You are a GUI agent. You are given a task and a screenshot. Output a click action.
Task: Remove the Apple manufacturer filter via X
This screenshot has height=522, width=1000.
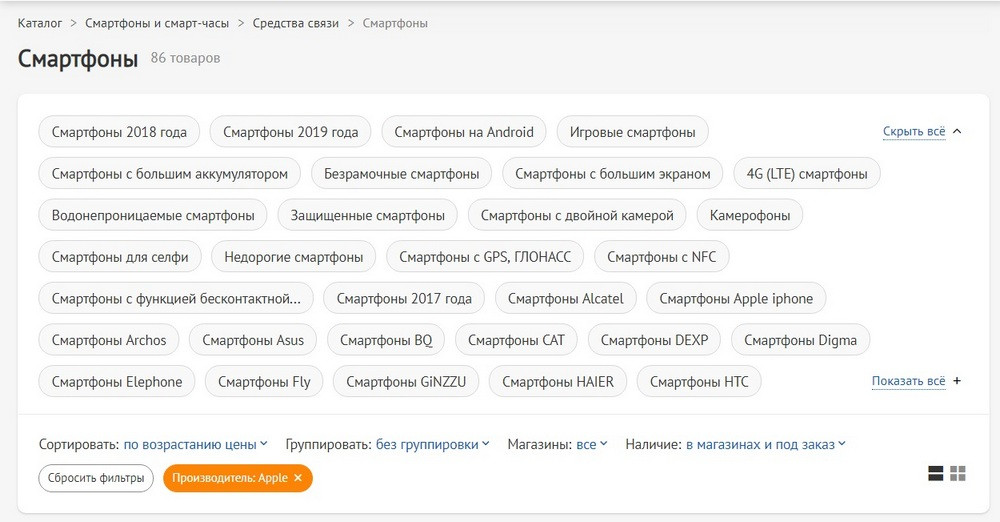298,478
